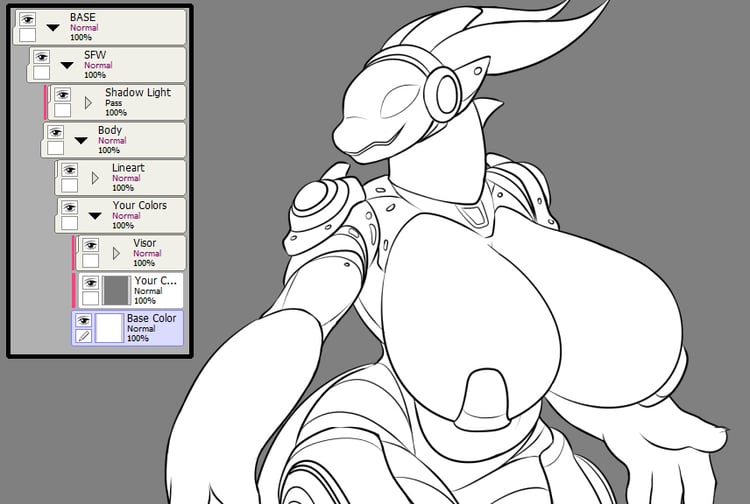This screenshot has width=750, height=504.
Task: Select the Shadow Light folder name
Action: coord(138,92)
